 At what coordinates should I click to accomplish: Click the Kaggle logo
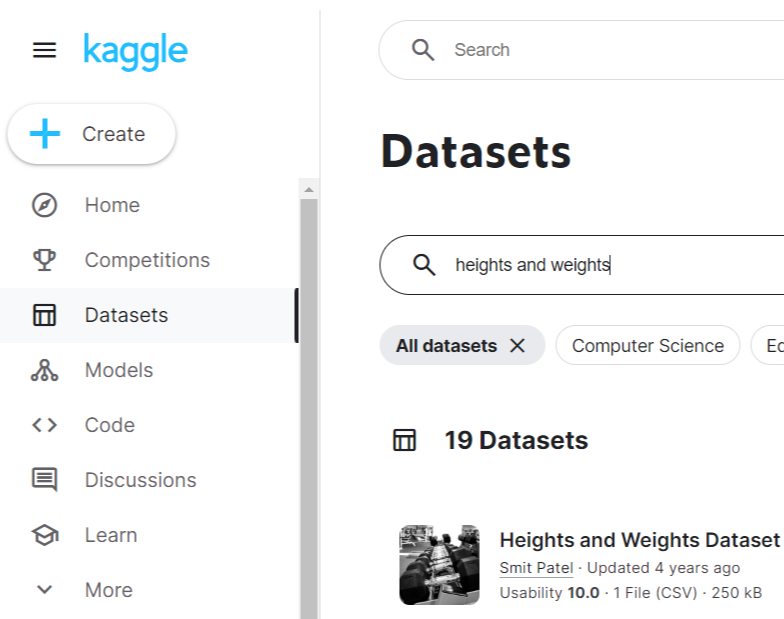(135, 52)
